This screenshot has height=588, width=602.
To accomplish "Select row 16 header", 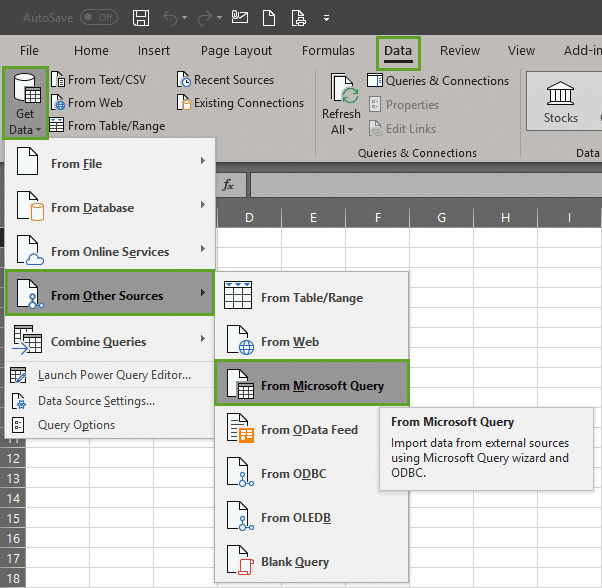I will (13, 538).
